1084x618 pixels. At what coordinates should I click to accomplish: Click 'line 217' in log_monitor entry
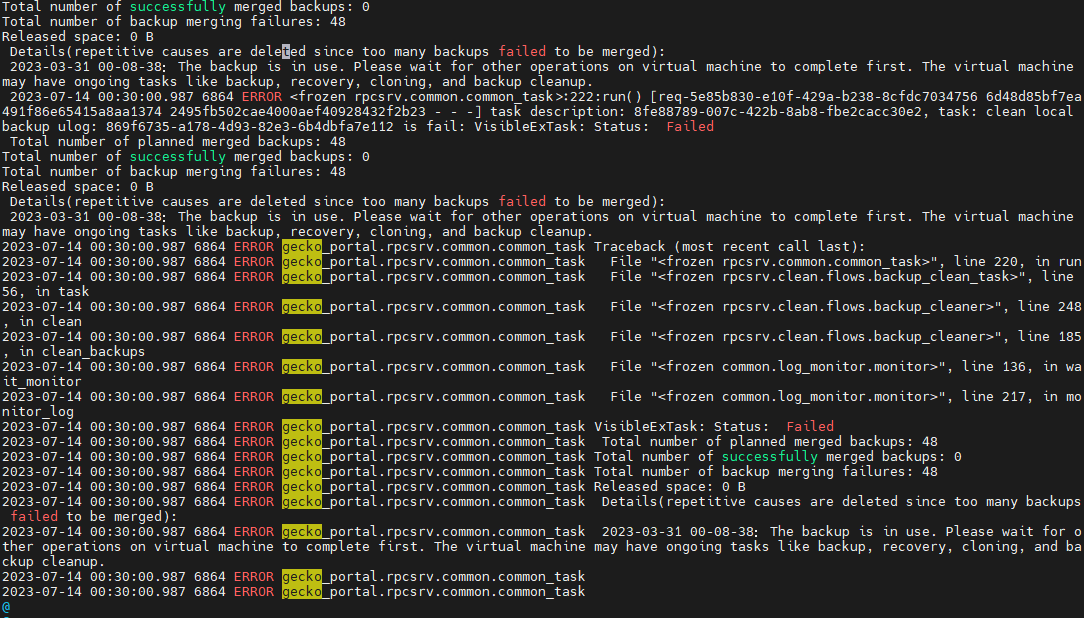[994, 397]
